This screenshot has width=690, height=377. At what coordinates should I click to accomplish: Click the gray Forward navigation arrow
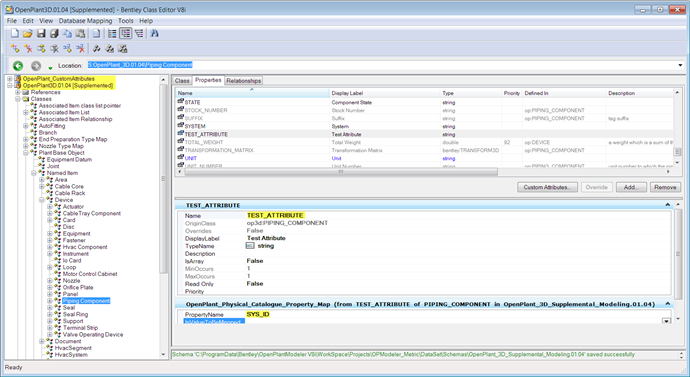(x=36, y=66)
